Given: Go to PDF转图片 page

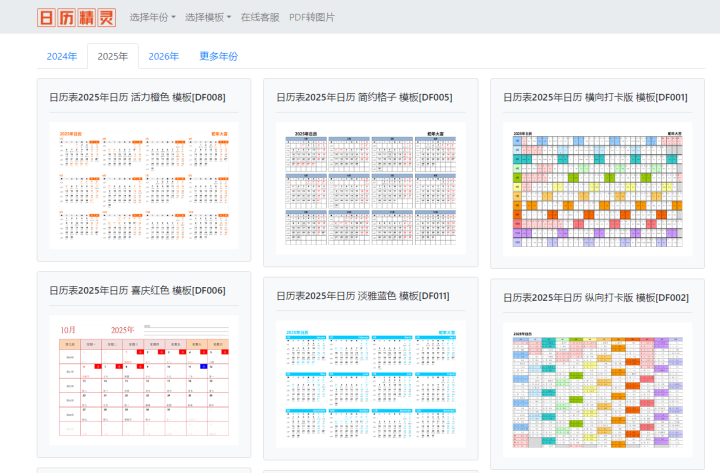Looking at the screenshot, I should click(312, 17).
